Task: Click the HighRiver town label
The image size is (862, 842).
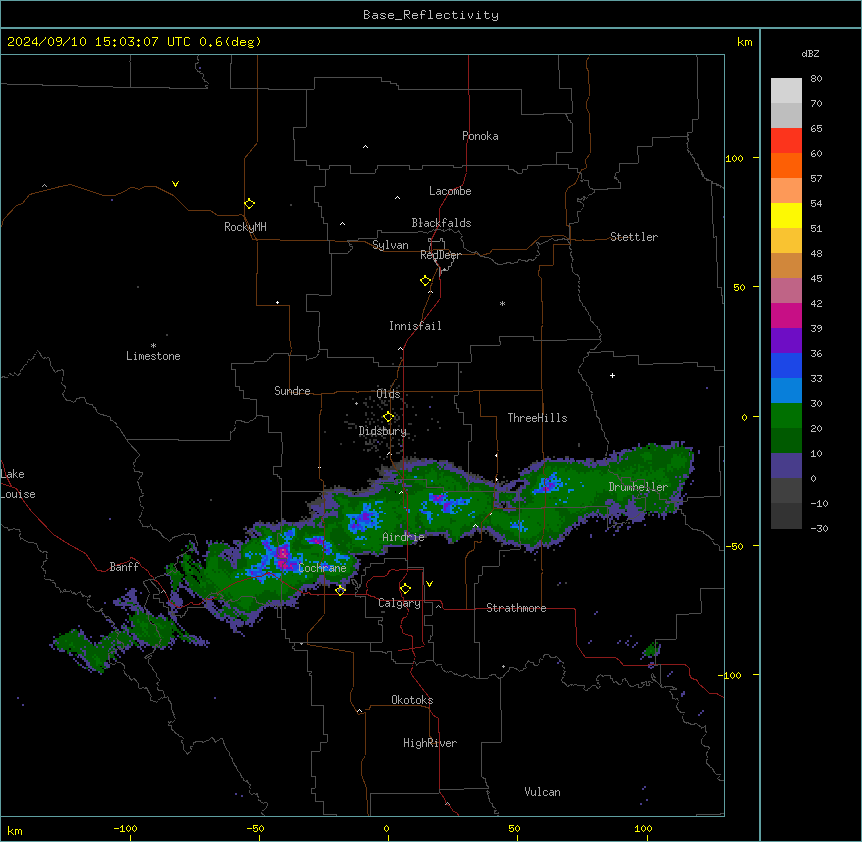Action: click(x=430, y=743)
